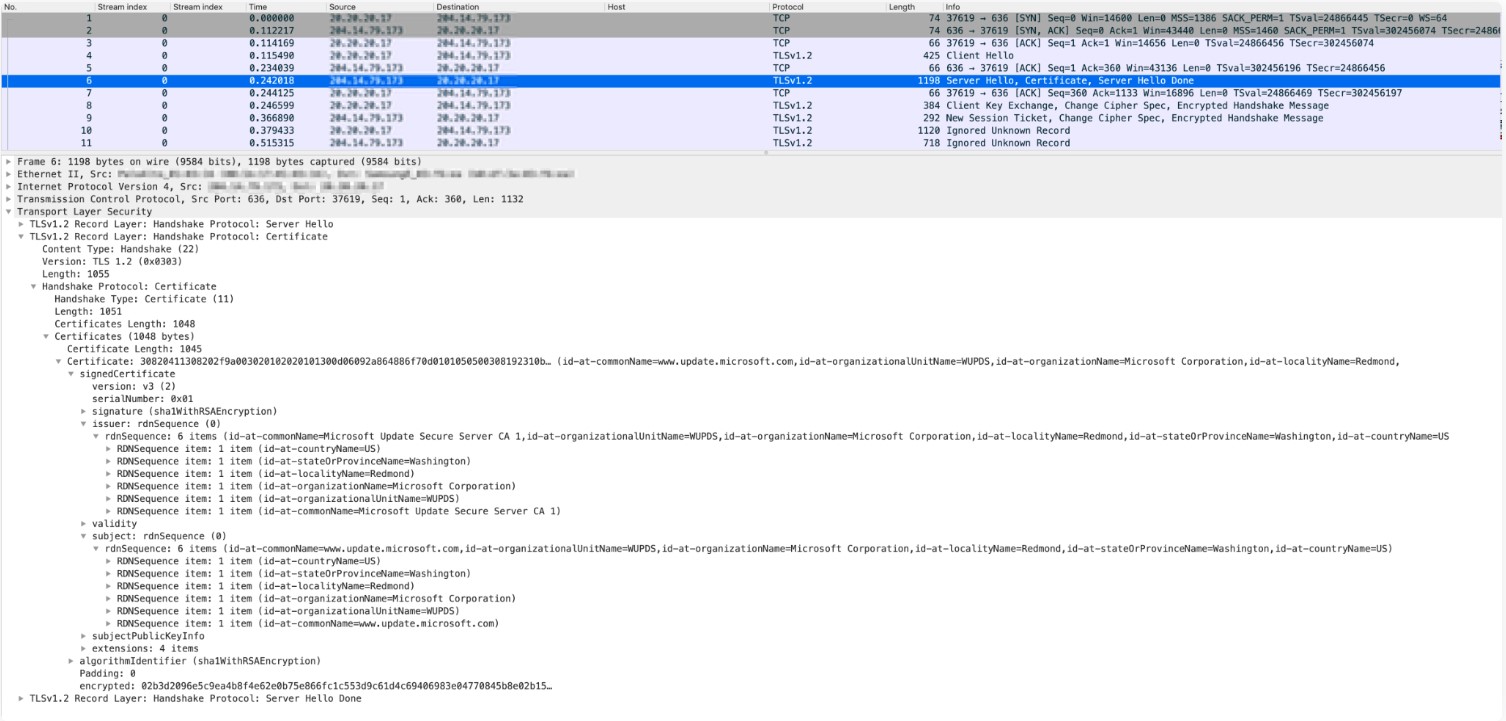Expand the validity node
This screenshot has width=1506, height=721.
tap(84, 524)
